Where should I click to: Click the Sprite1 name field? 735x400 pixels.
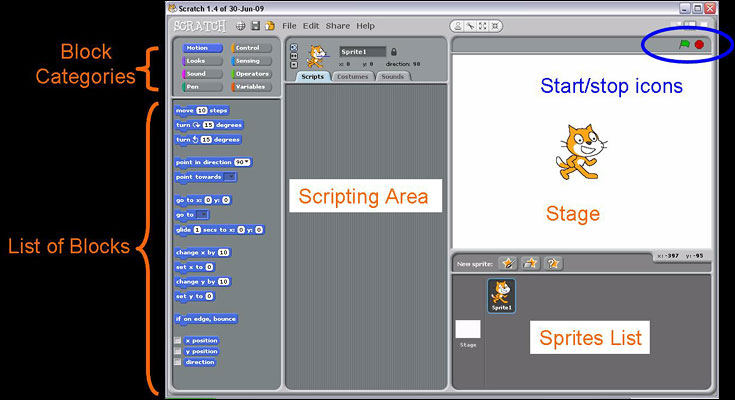coord(363,52)
